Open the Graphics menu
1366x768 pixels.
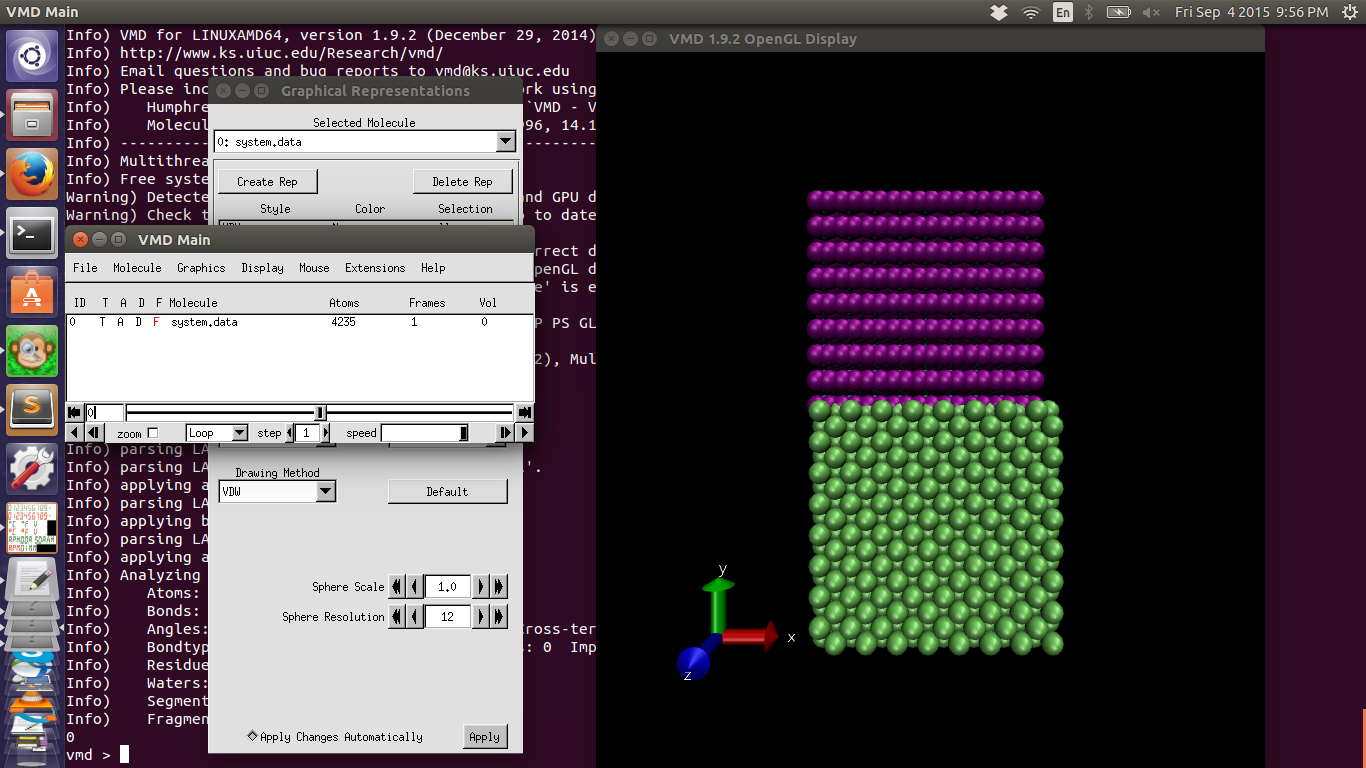201,268
